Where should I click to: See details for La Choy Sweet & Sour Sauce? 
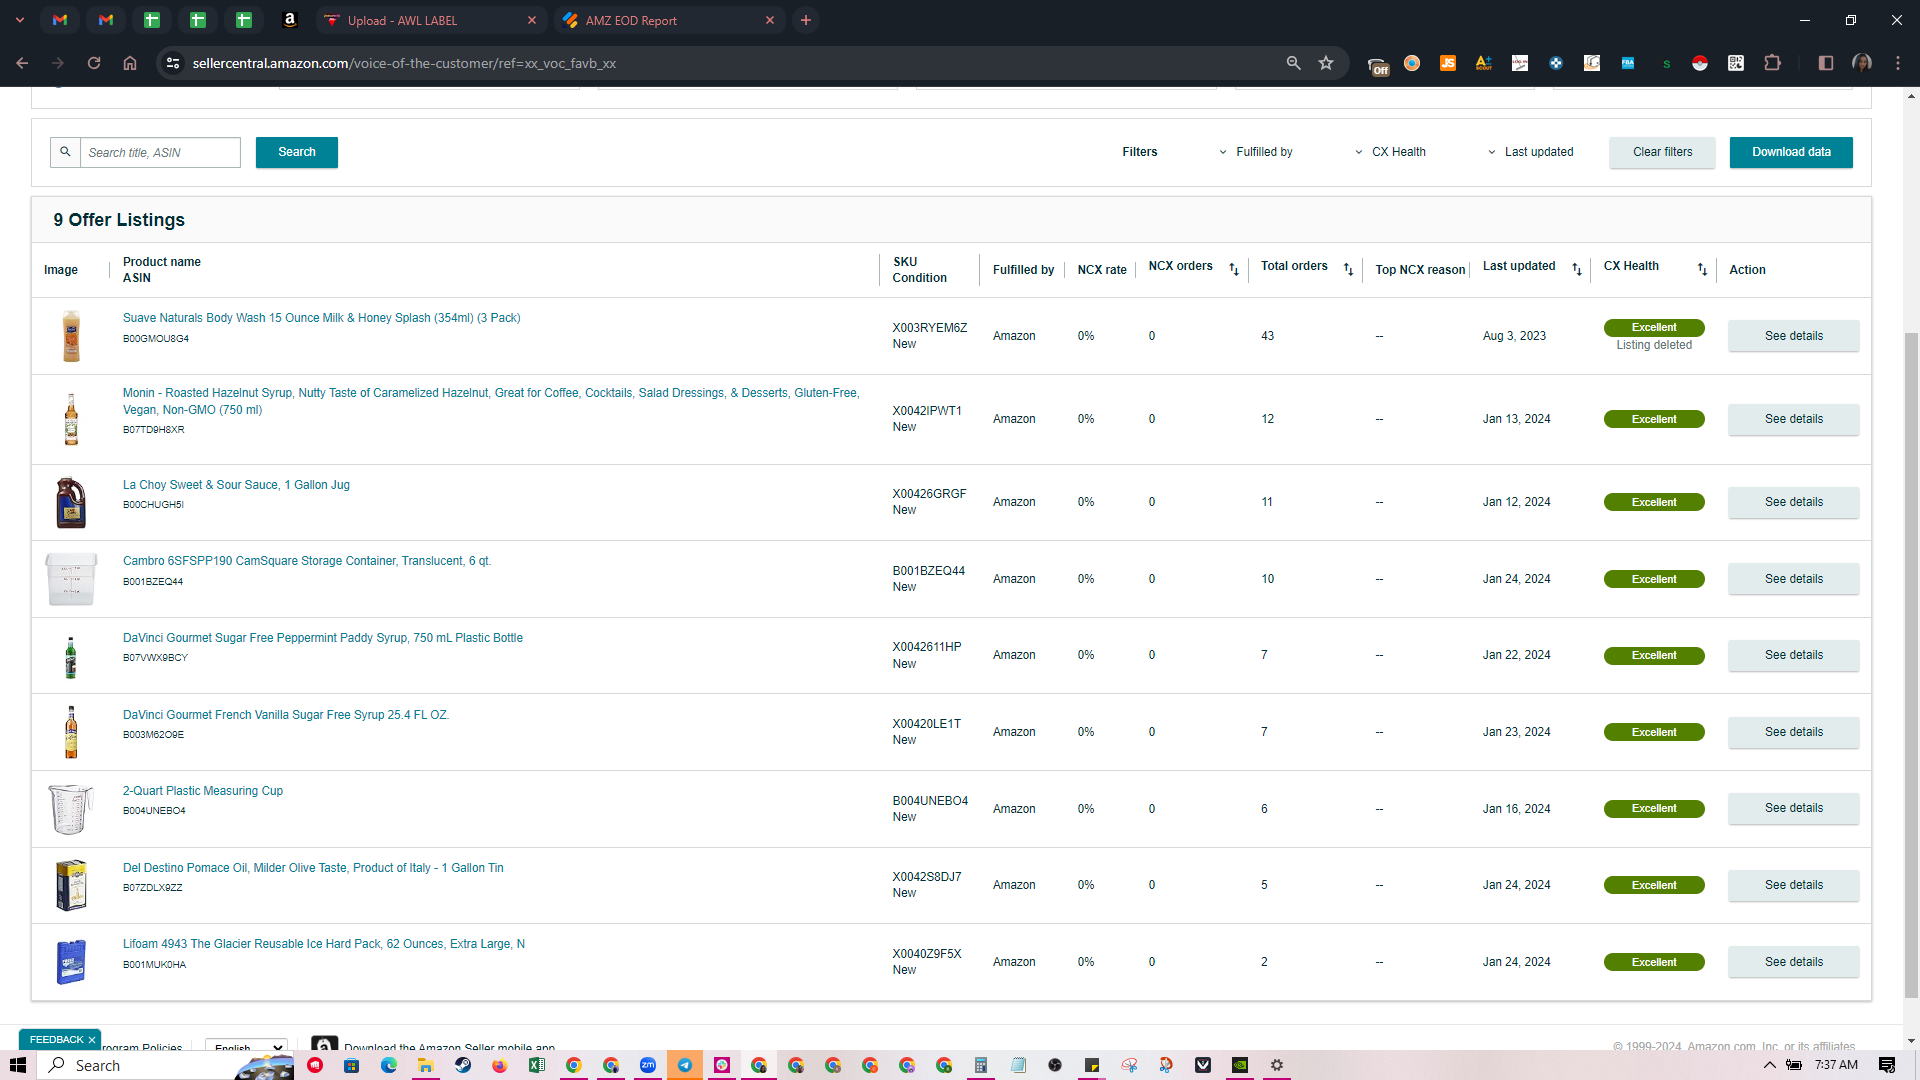tap(1793, 502)
